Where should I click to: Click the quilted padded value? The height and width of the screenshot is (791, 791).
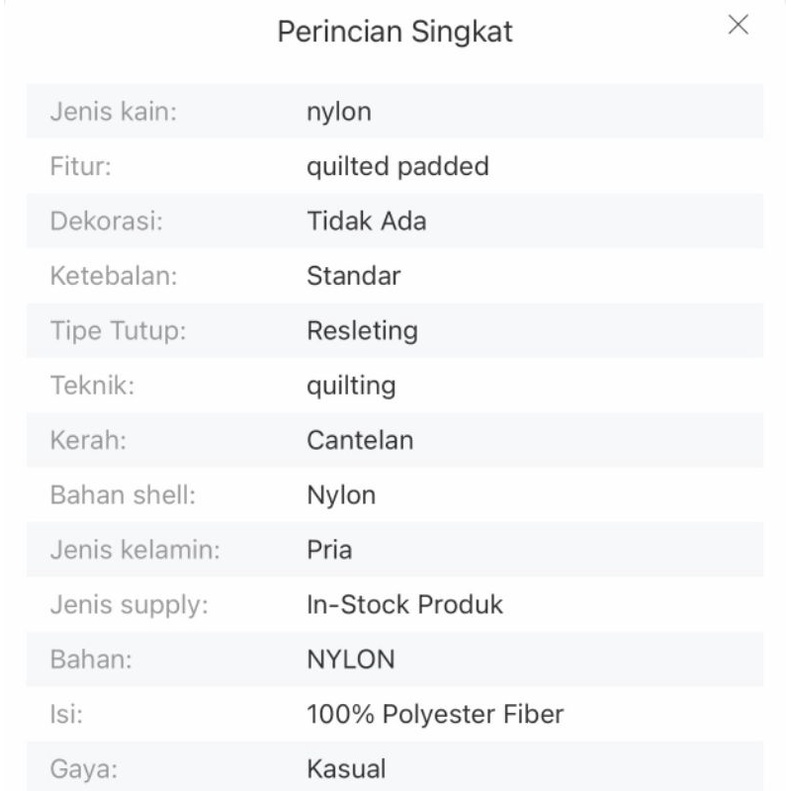point(397,166)
